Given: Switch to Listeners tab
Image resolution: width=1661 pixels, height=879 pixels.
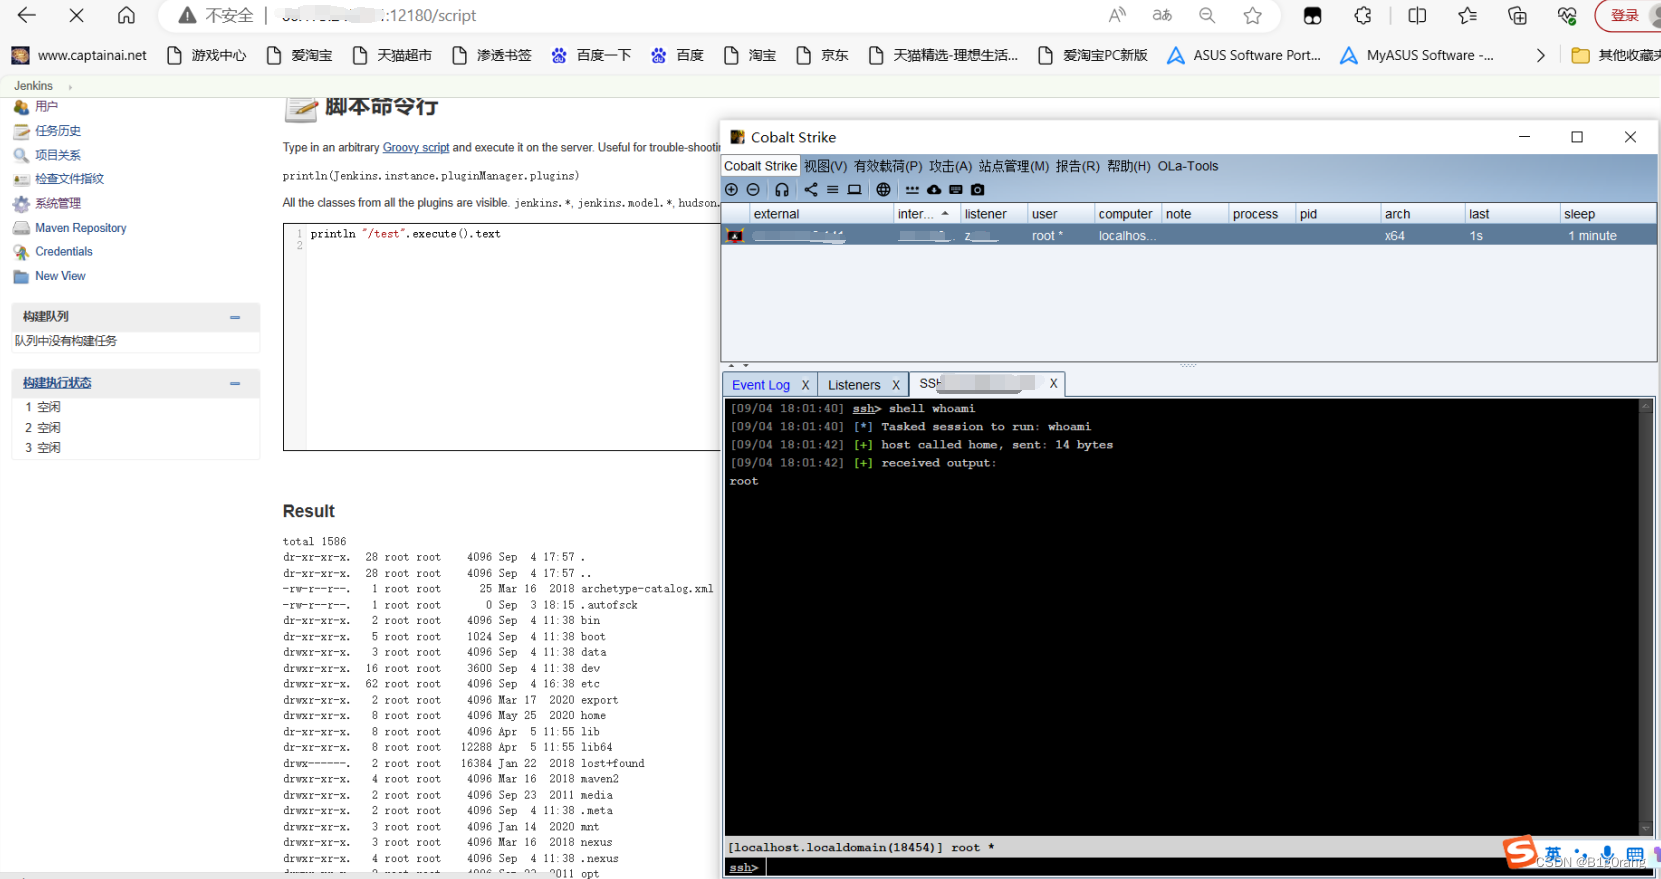Looking at the screenshot, I should [854, 385].
